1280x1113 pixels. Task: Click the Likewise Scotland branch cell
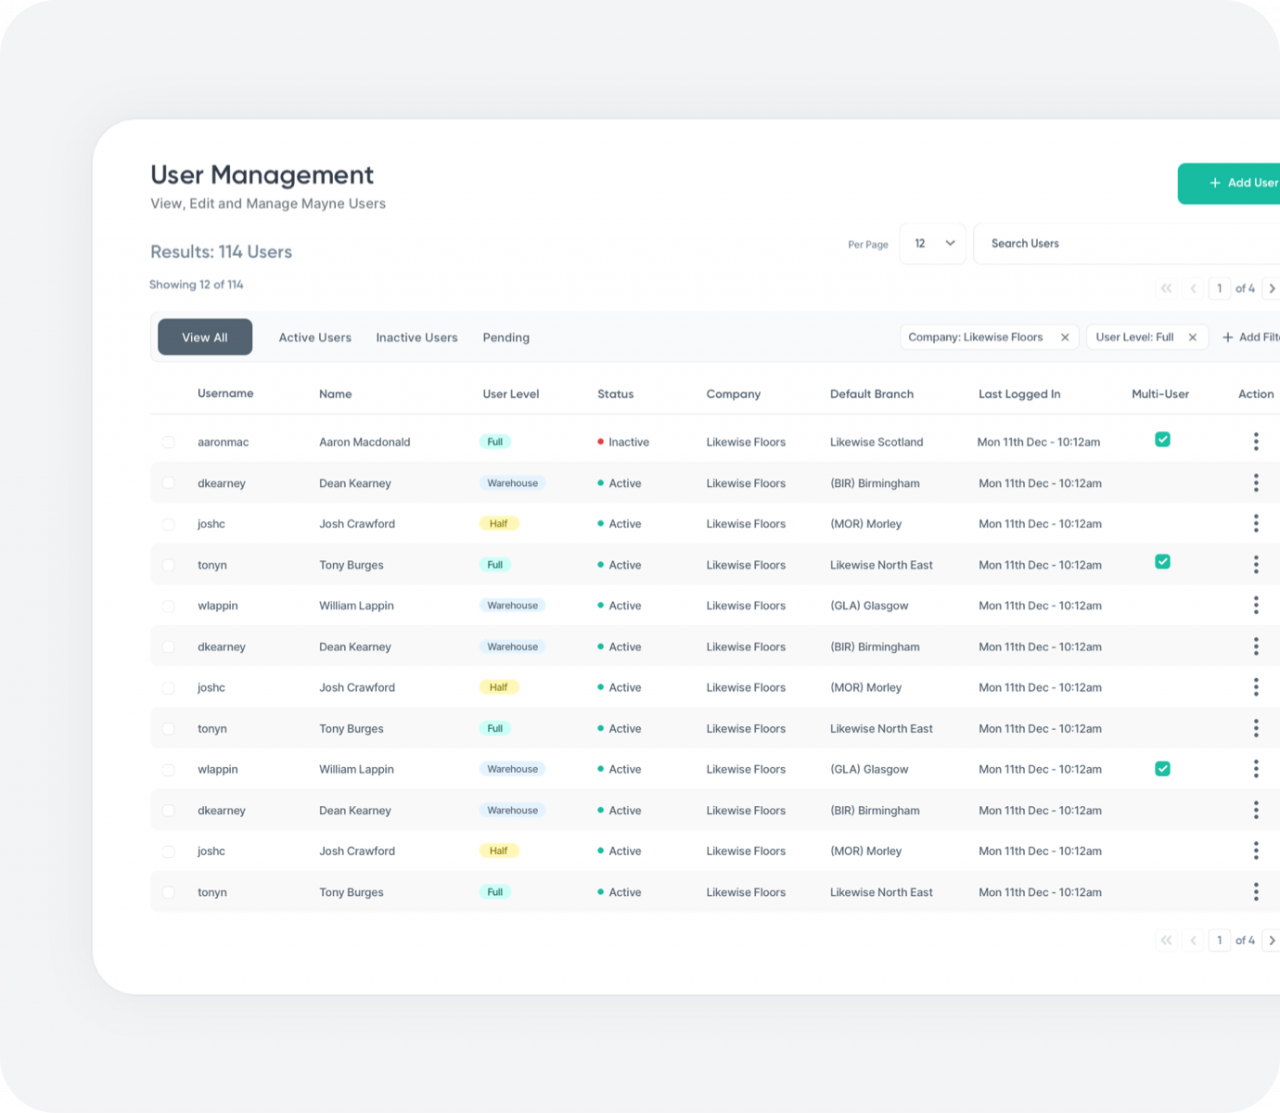point(877,442)
